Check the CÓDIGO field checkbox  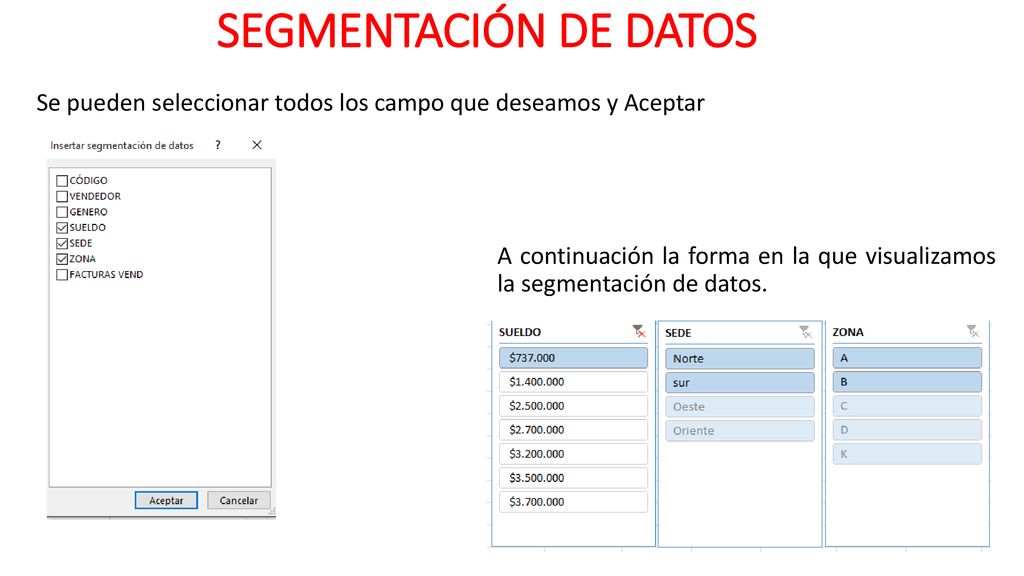click(x=62, y=181)
